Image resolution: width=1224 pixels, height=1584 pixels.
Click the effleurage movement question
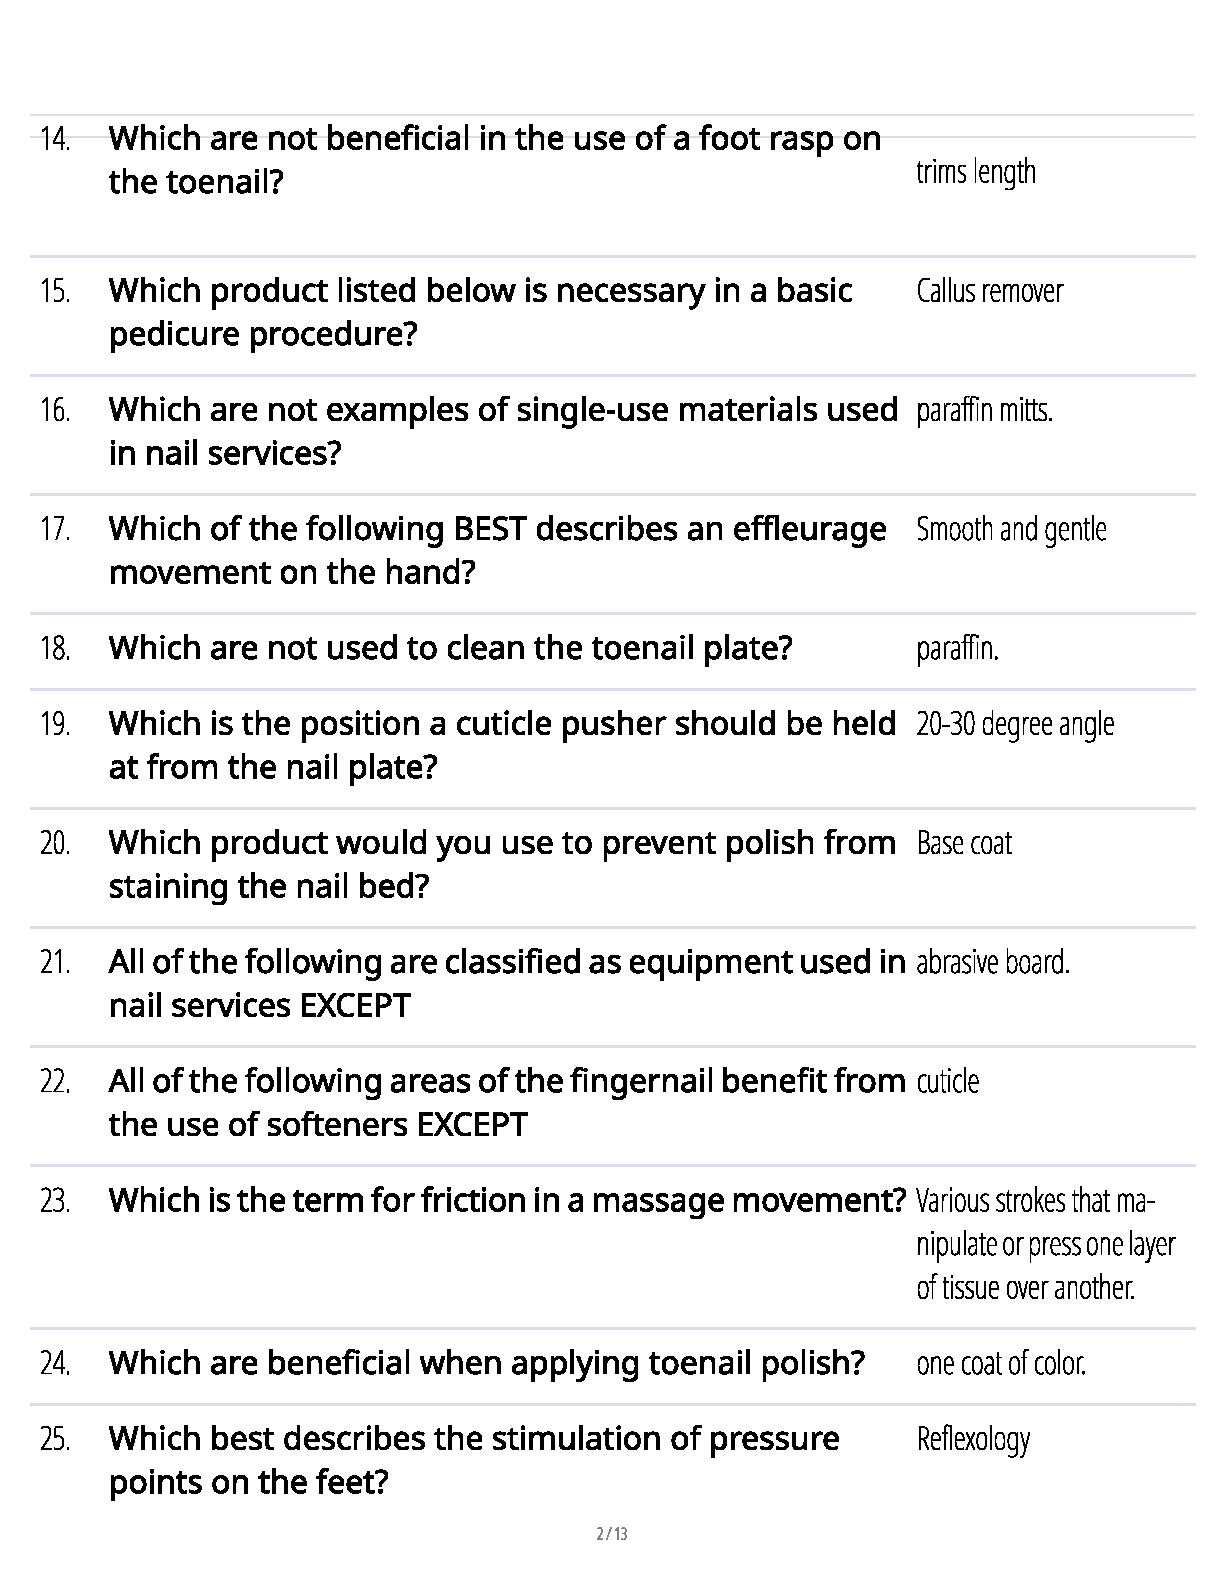(497, 550)
